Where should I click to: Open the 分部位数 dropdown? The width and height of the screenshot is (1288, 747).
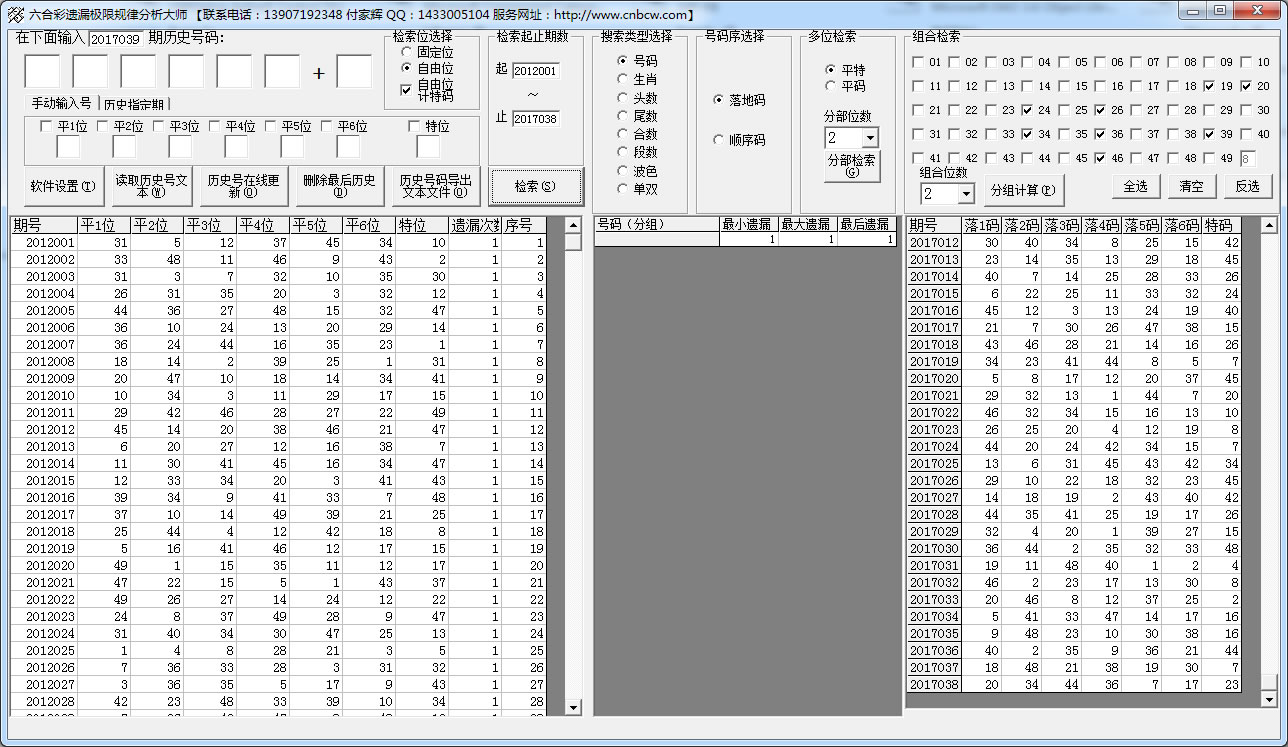pyautogui.click(x=869, y=138)
